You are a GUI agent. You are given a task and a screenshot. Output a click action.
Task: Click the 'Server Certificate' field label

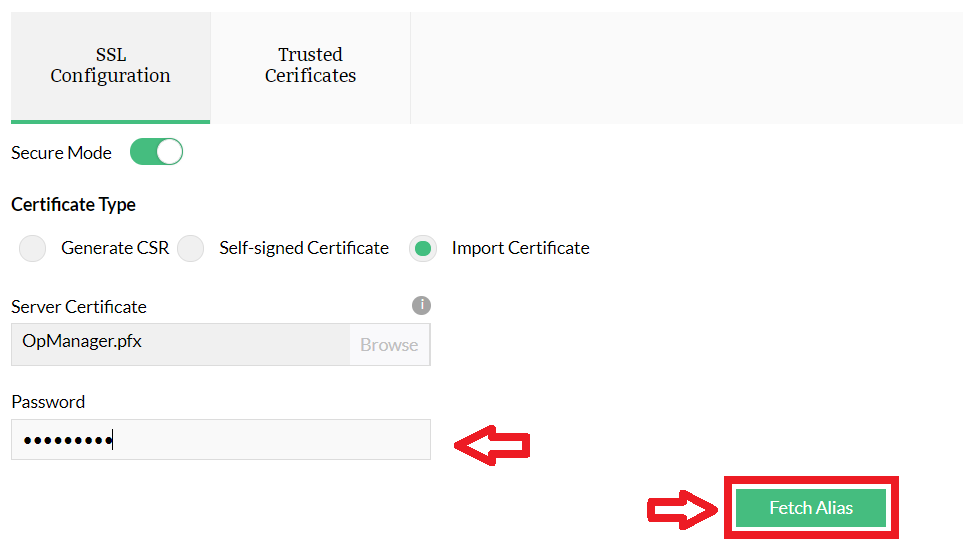79,307
